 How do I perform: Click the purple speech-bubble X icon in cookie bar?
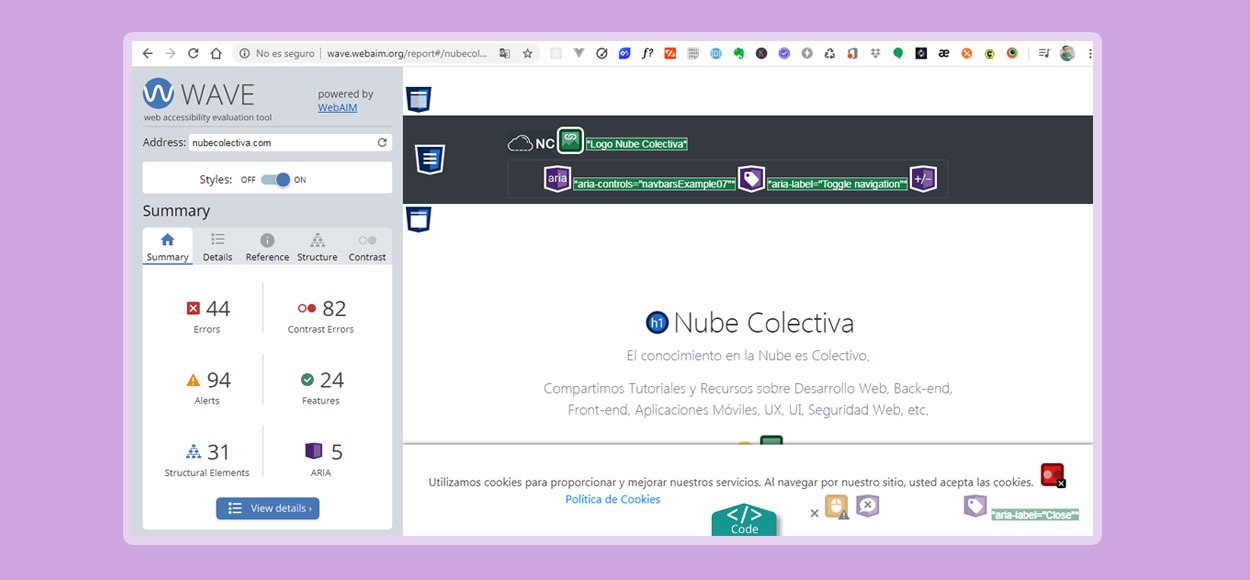tap(868, 506)
